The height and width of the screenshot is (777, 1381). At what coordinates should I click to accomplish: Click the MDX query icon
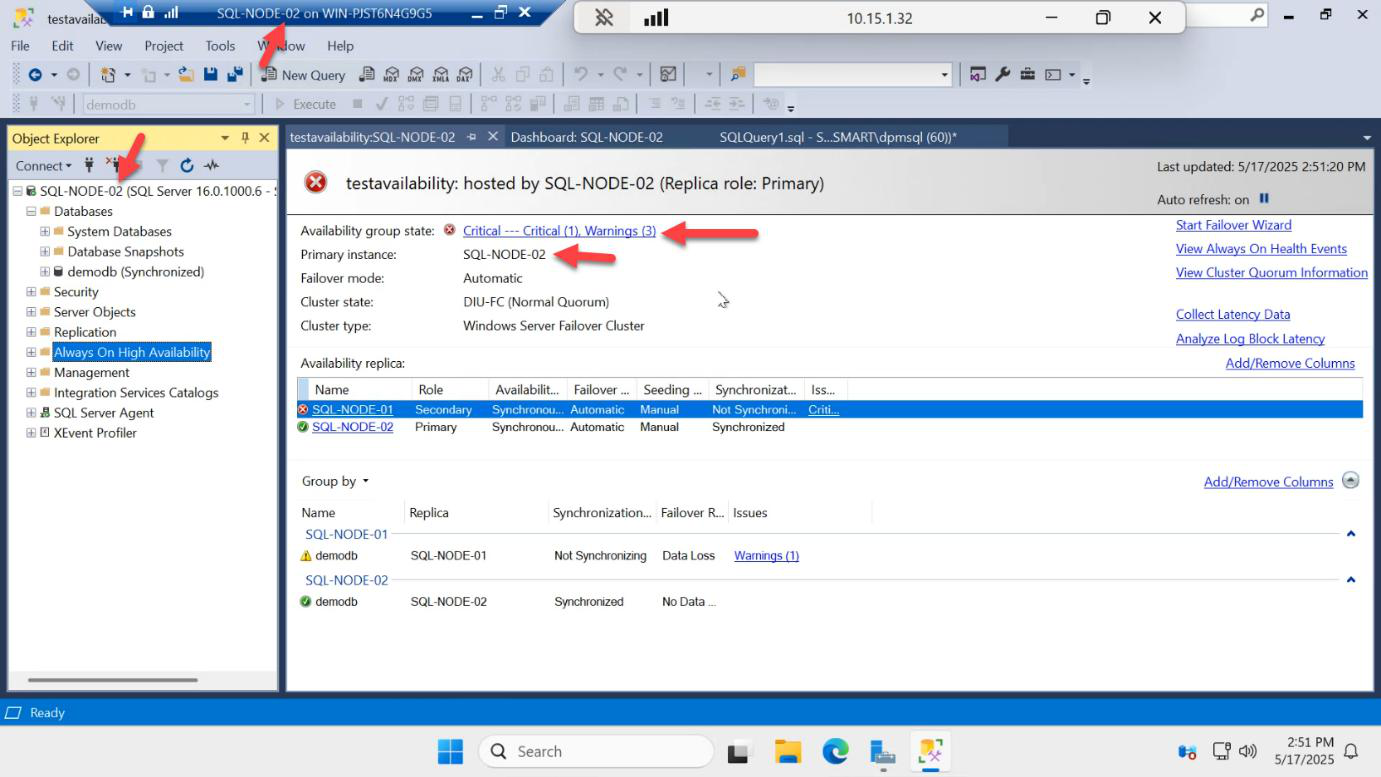(x=391, y=75)
